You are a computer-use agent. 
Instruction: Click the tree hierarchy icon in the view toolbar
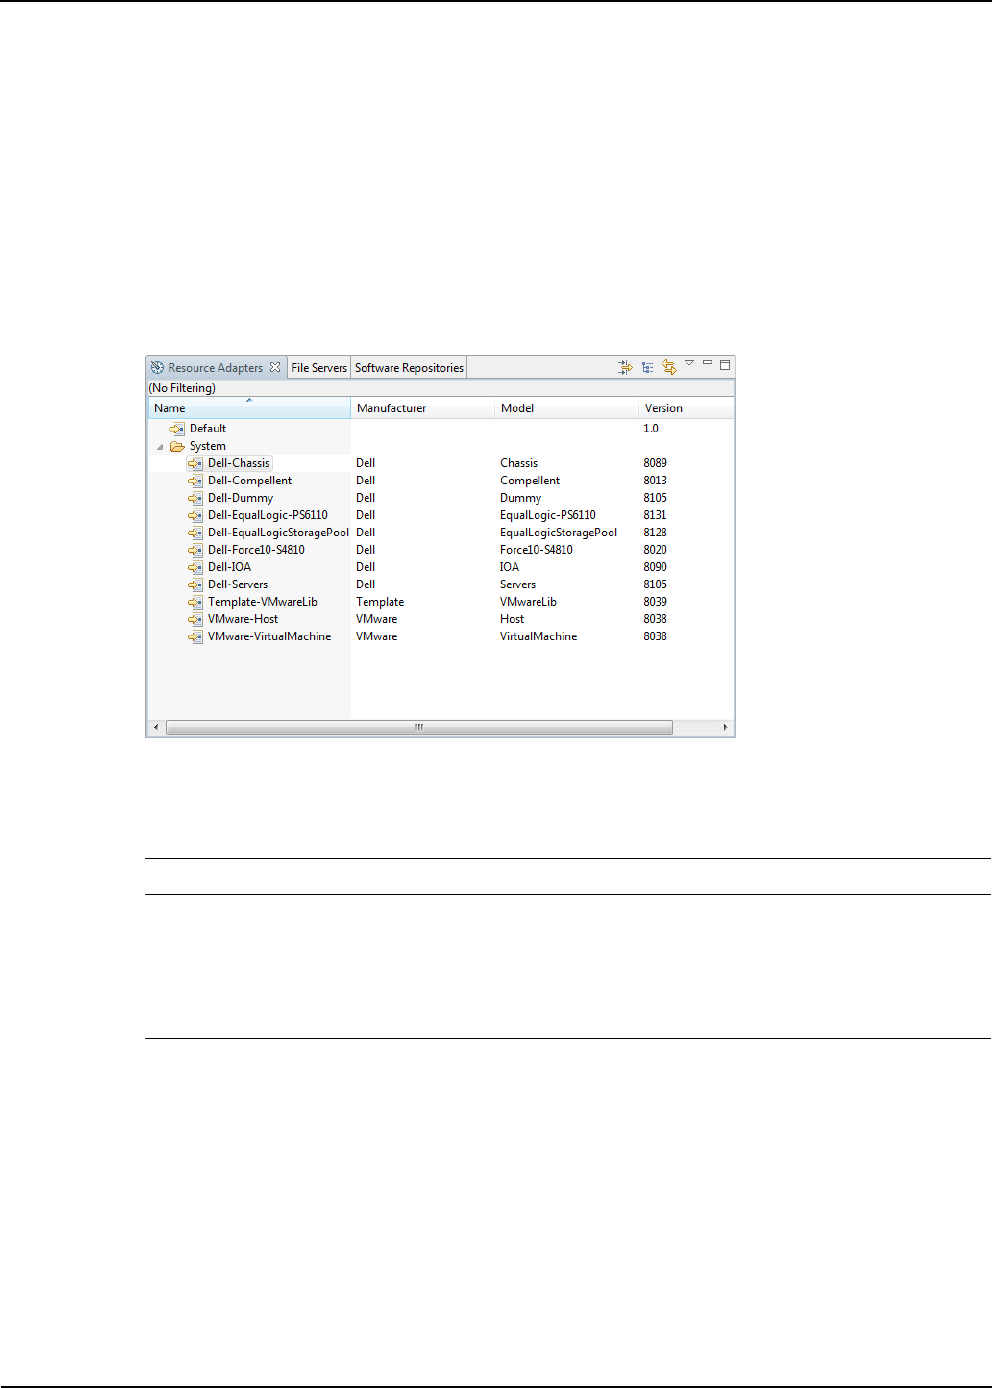tap(647, 367)
